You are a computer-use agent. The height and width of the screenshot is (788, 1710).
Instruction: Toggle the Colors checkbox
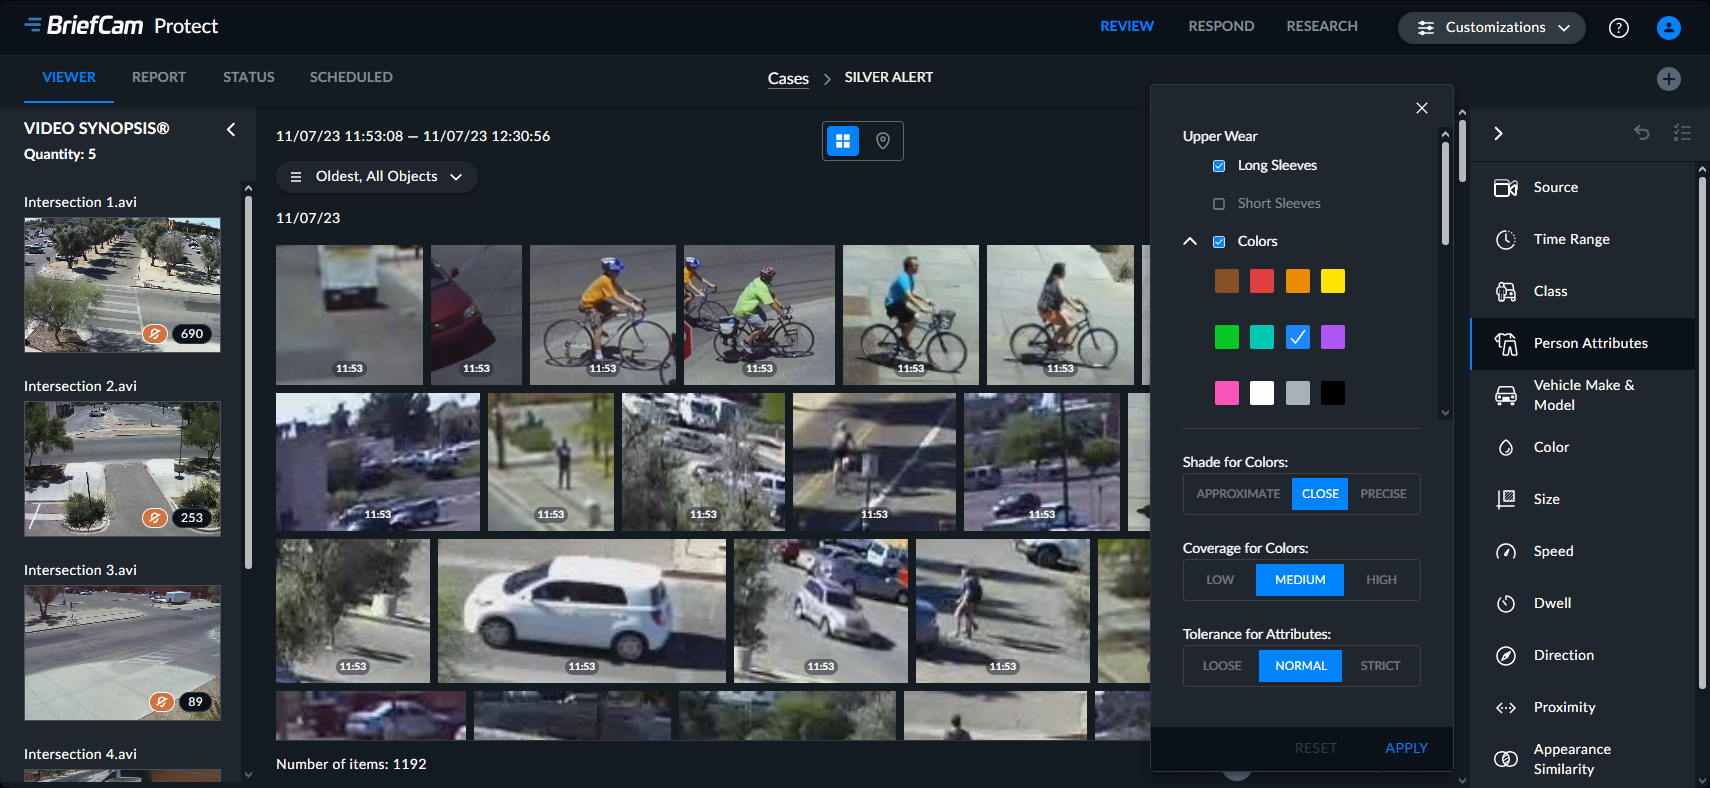click(x=1219, y=242)
